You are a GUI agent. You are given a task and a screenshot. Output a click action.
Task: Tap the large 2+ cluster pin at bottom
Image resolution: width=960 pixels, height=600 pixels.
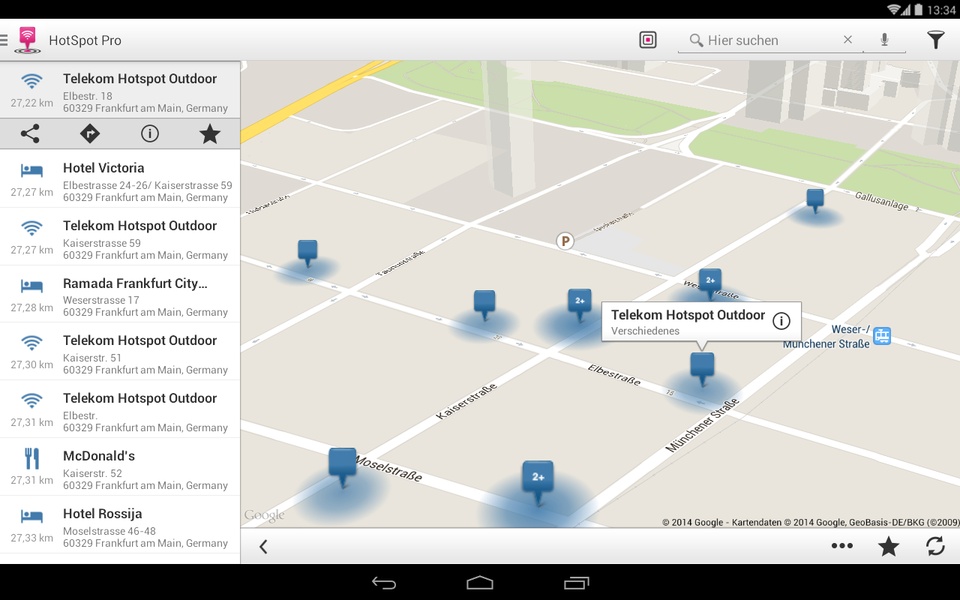coord(538,482)
